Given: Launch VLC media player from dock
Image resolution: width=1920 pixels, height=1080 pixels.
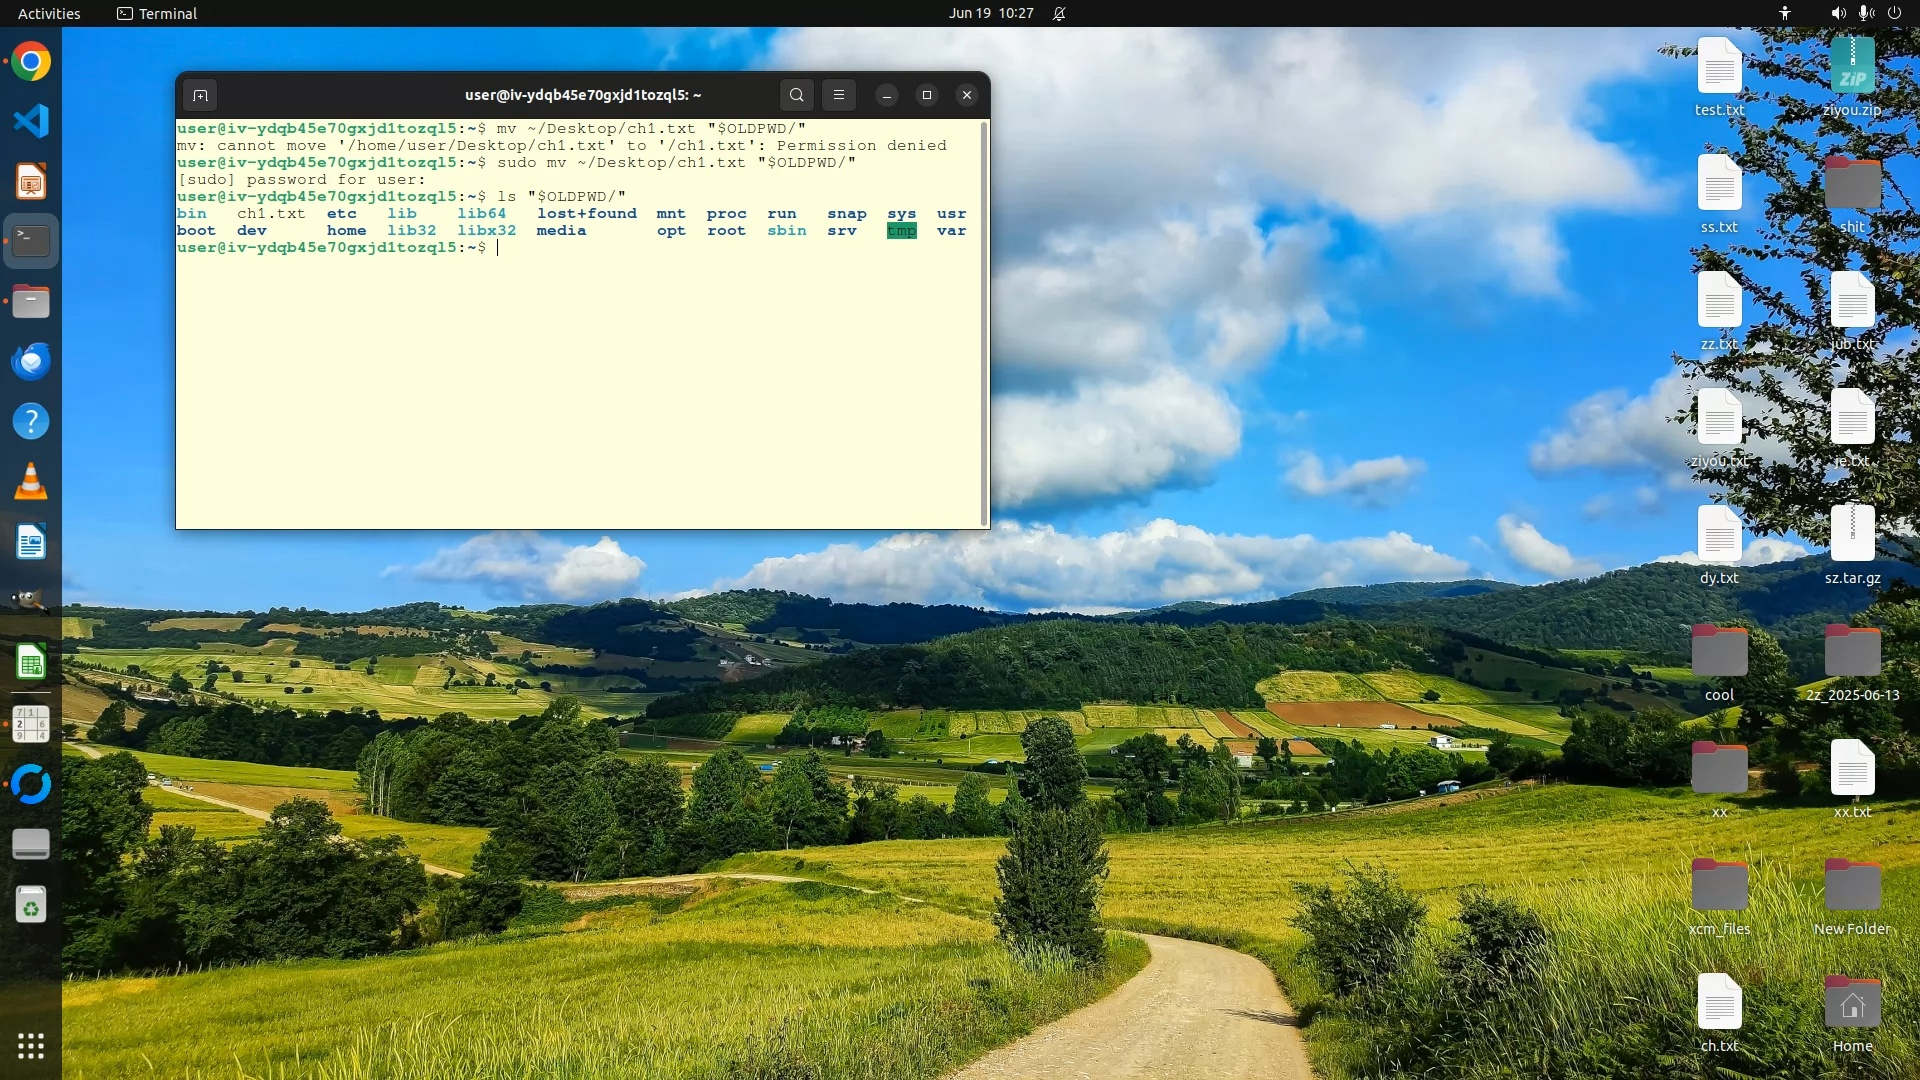Looking at the screenshot, I should point(31,482).
